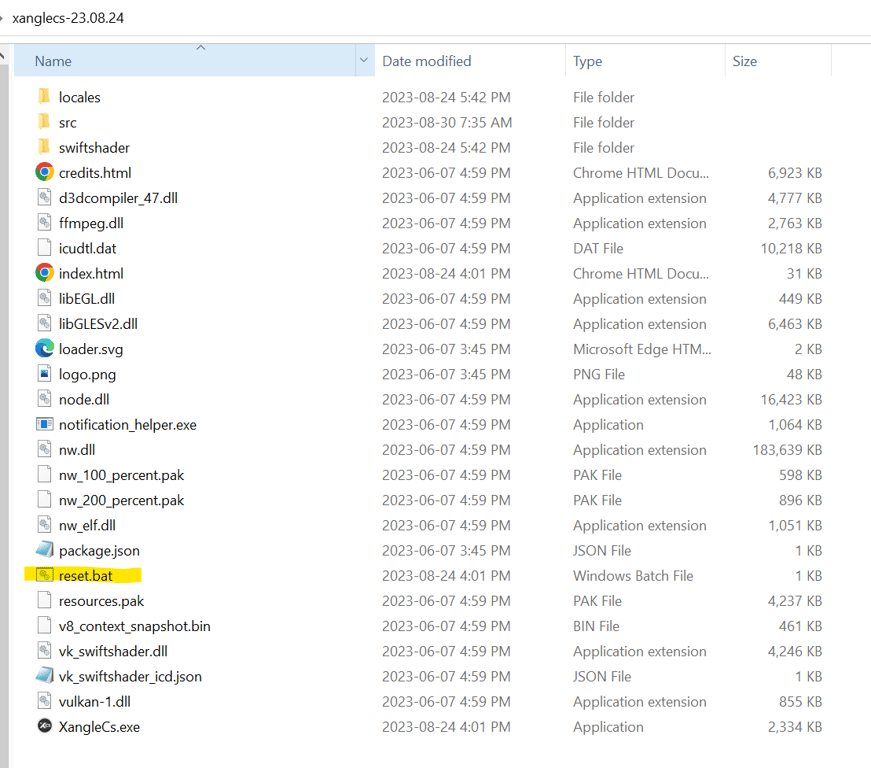Select the highlighted reset.bat file name

point(86,576)
